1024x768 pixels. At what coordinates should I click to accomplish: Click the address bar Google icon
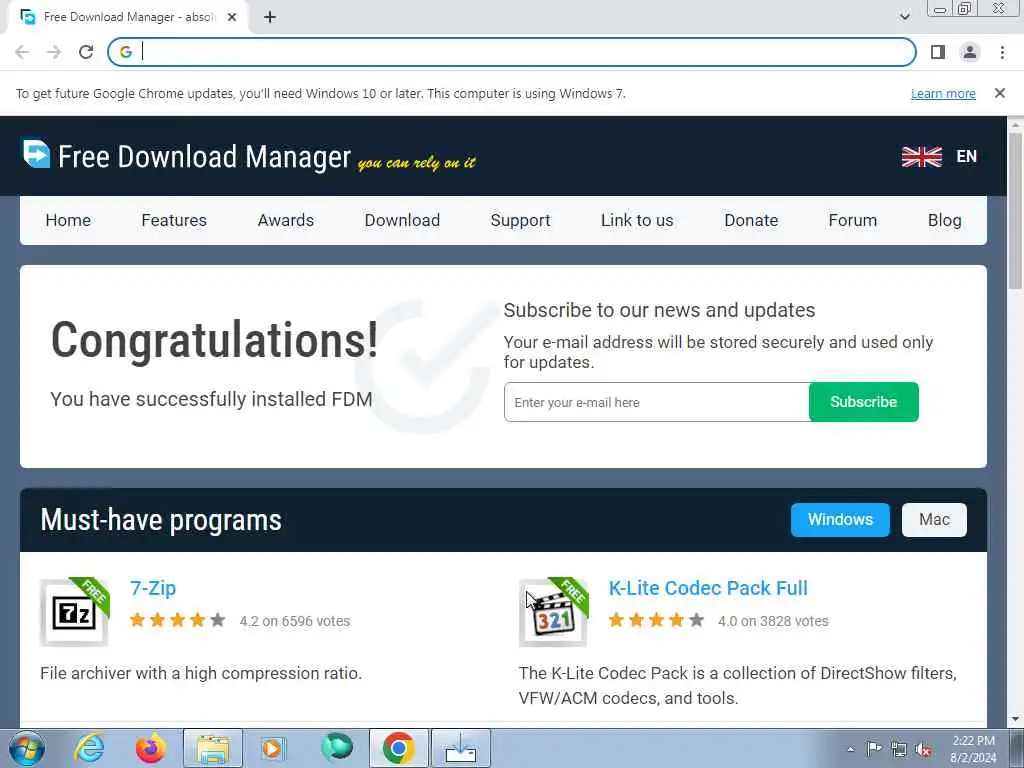[126, 52]
